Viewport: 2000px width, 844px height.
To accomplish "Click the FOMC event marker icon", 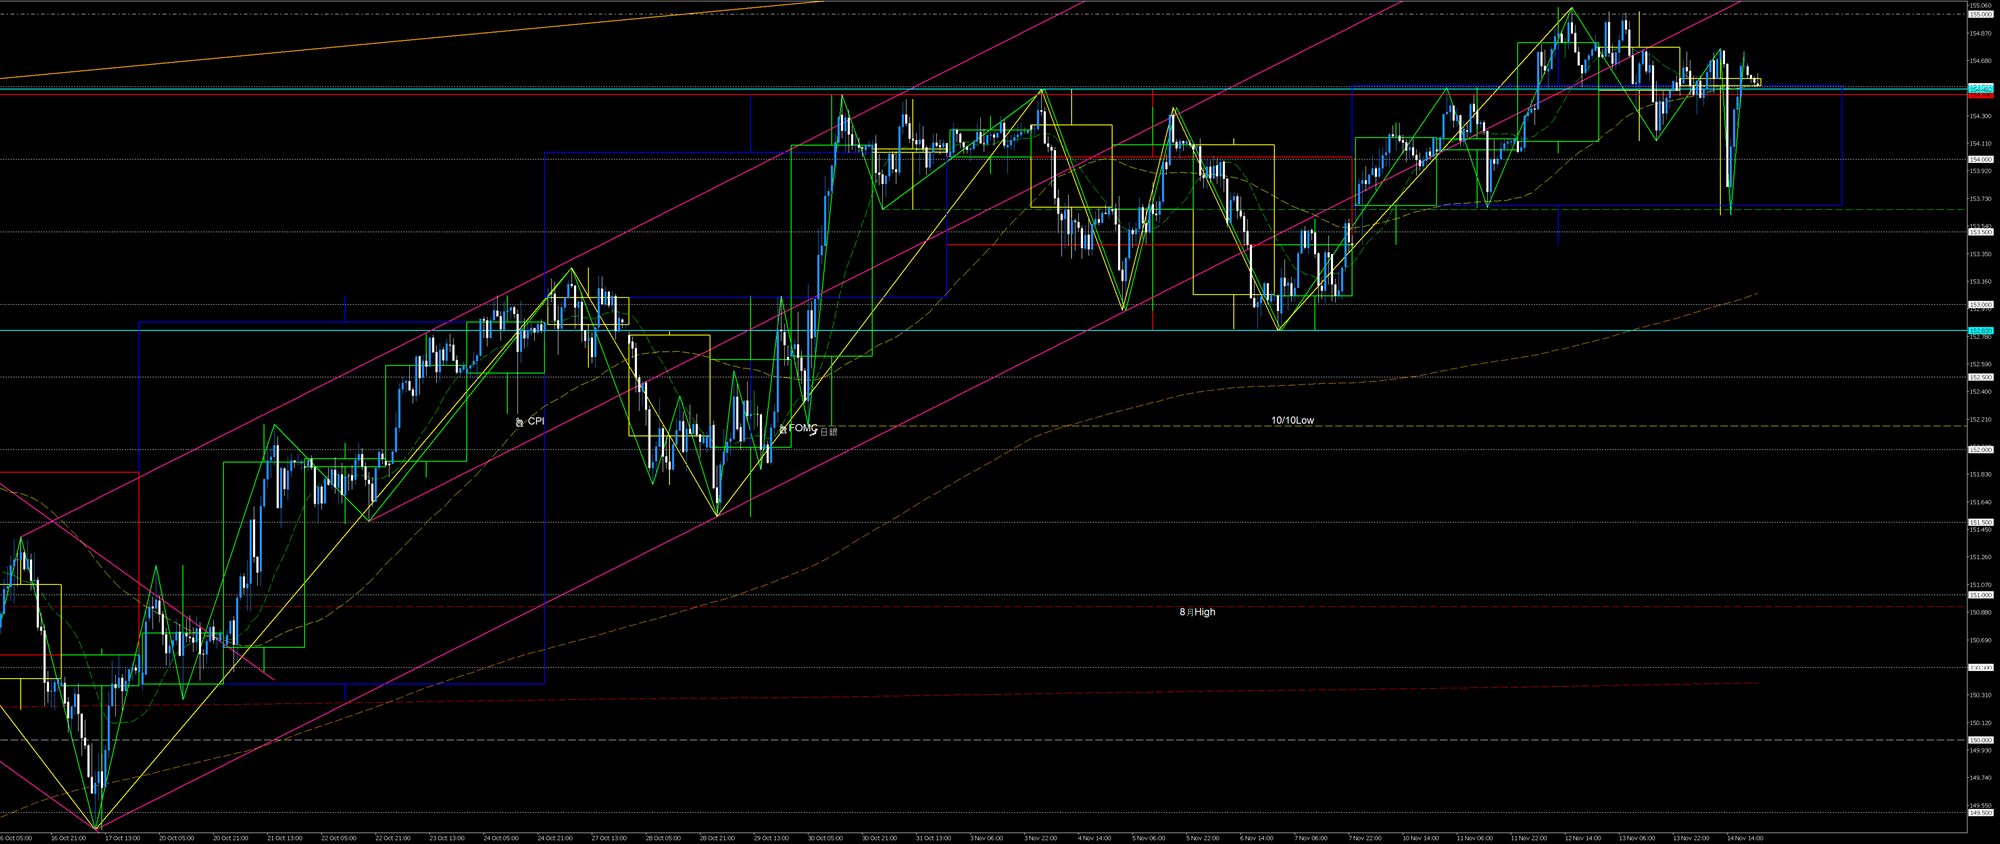I will click(x=783, y=428).
